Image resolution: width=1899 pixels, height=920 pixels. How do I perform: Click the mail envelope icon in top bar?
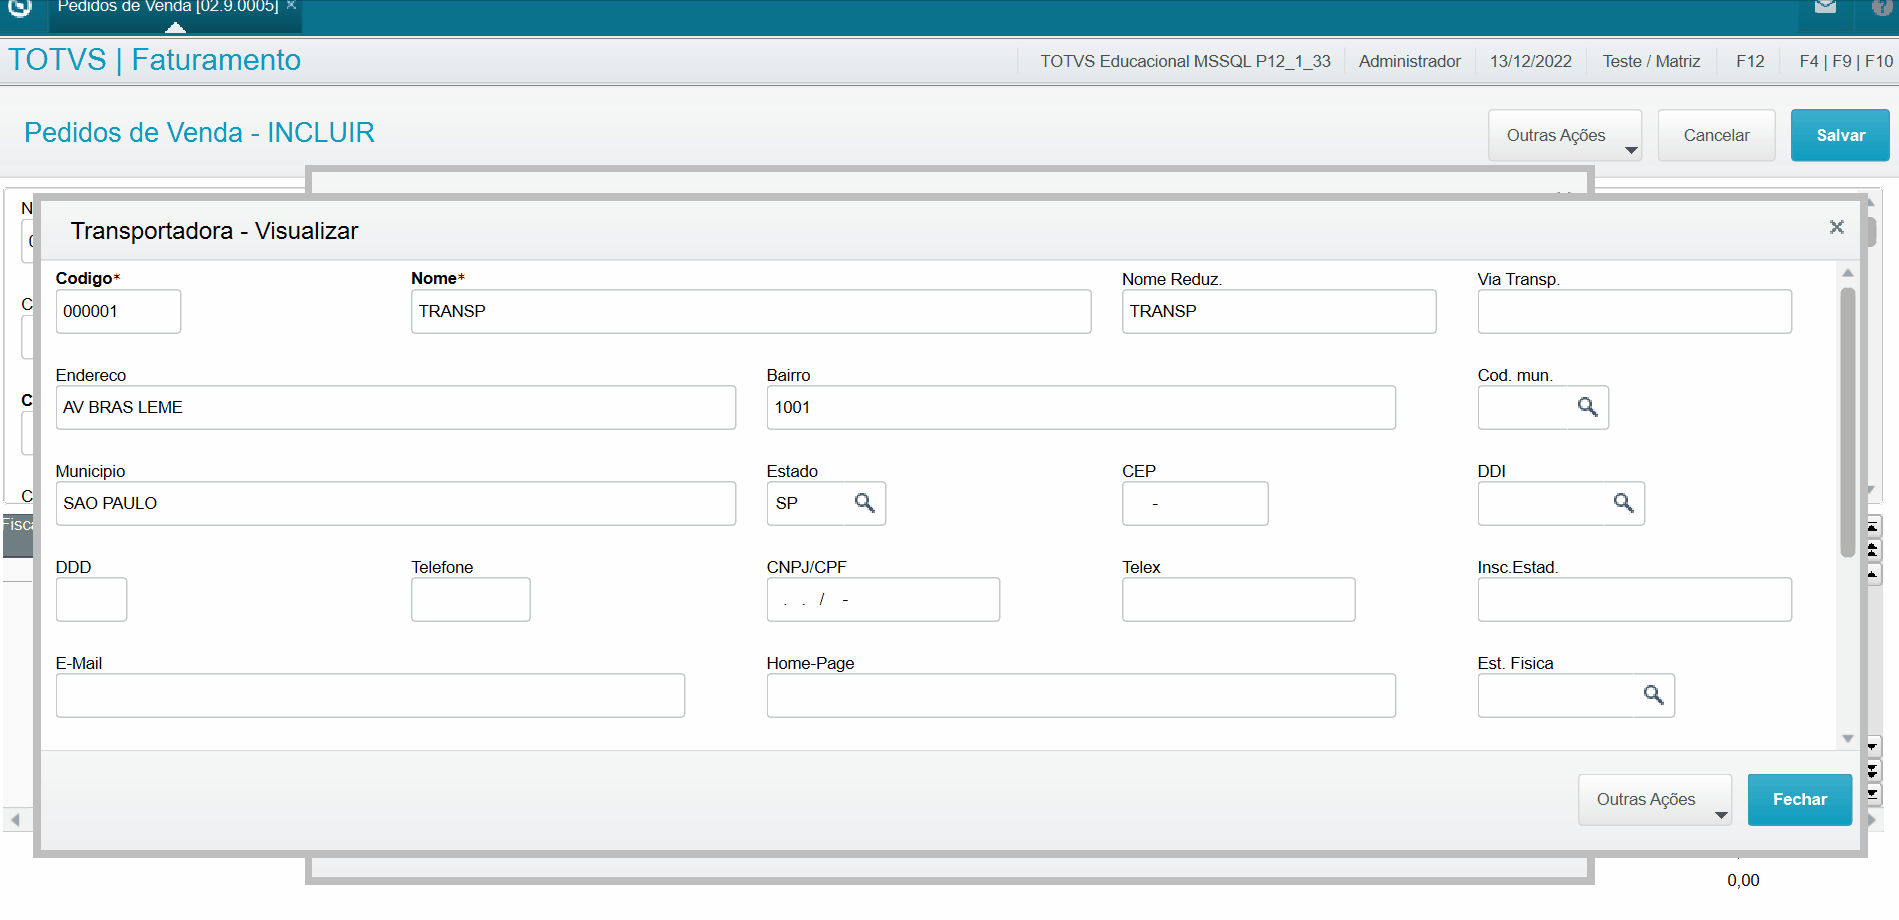(1826, 8)
